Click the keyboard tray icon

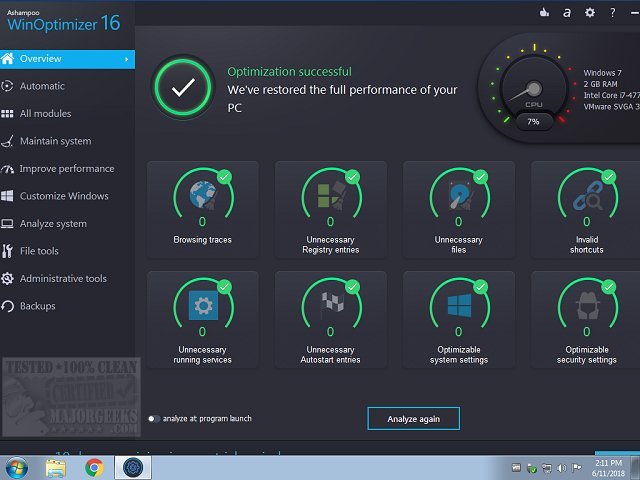[516, 468]
